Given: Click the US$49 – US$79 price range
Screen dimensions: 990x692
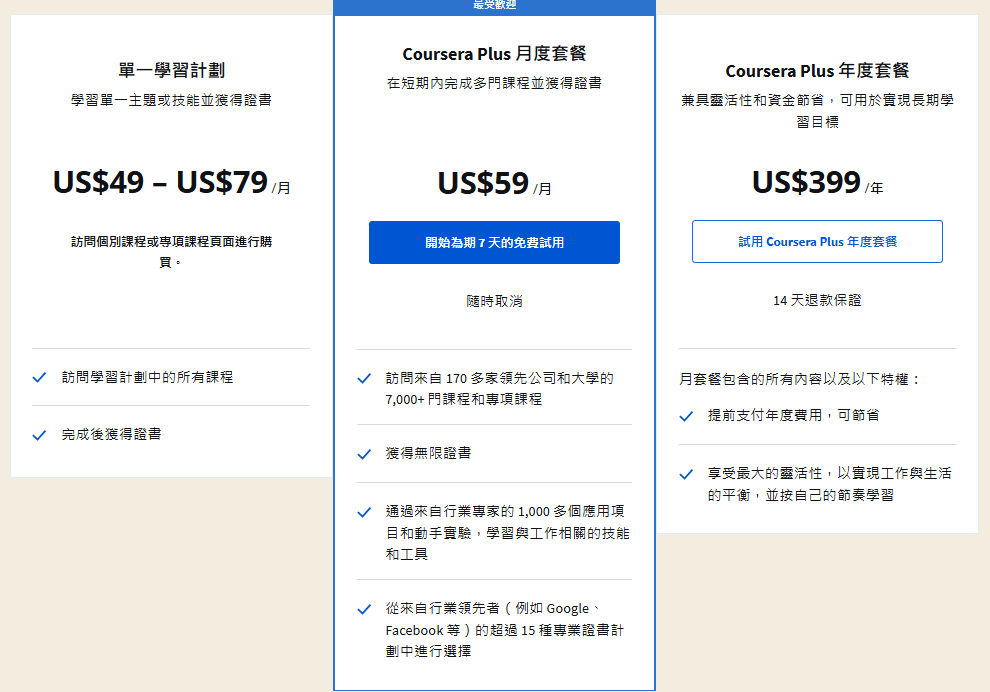Looking at the screenshot, I should point(160,182).
